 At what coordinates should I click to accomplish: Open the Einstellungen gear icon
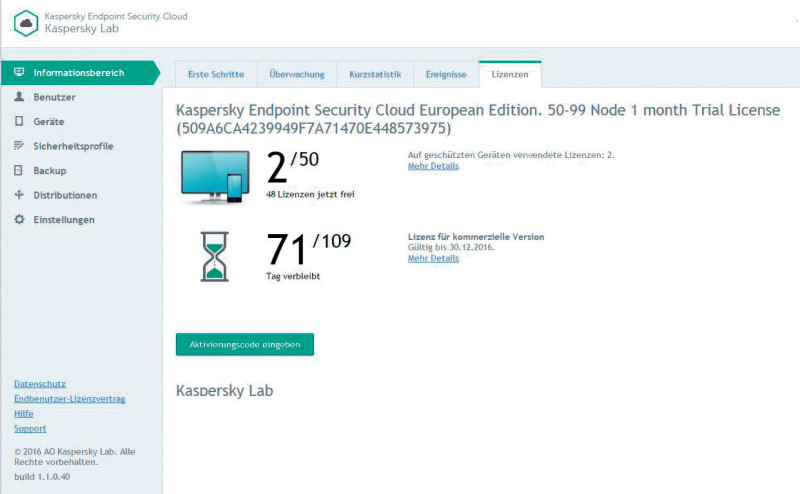click(19, 219)
